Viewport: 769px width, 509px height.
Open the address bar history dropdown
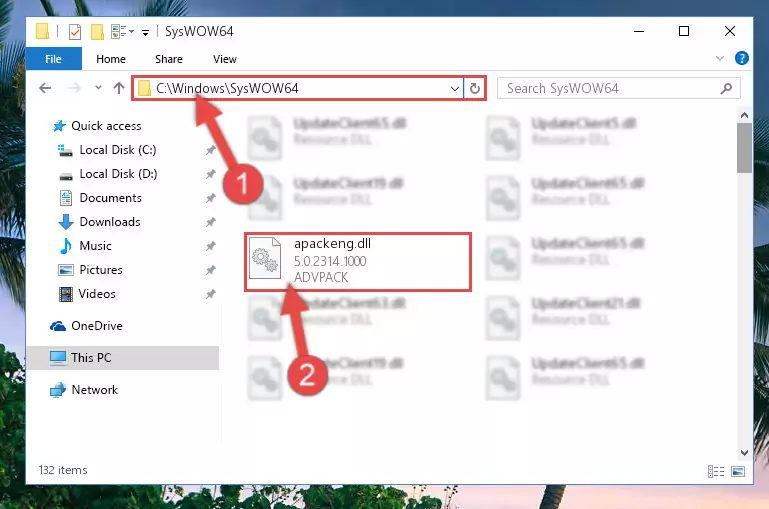tap(455, 89)
